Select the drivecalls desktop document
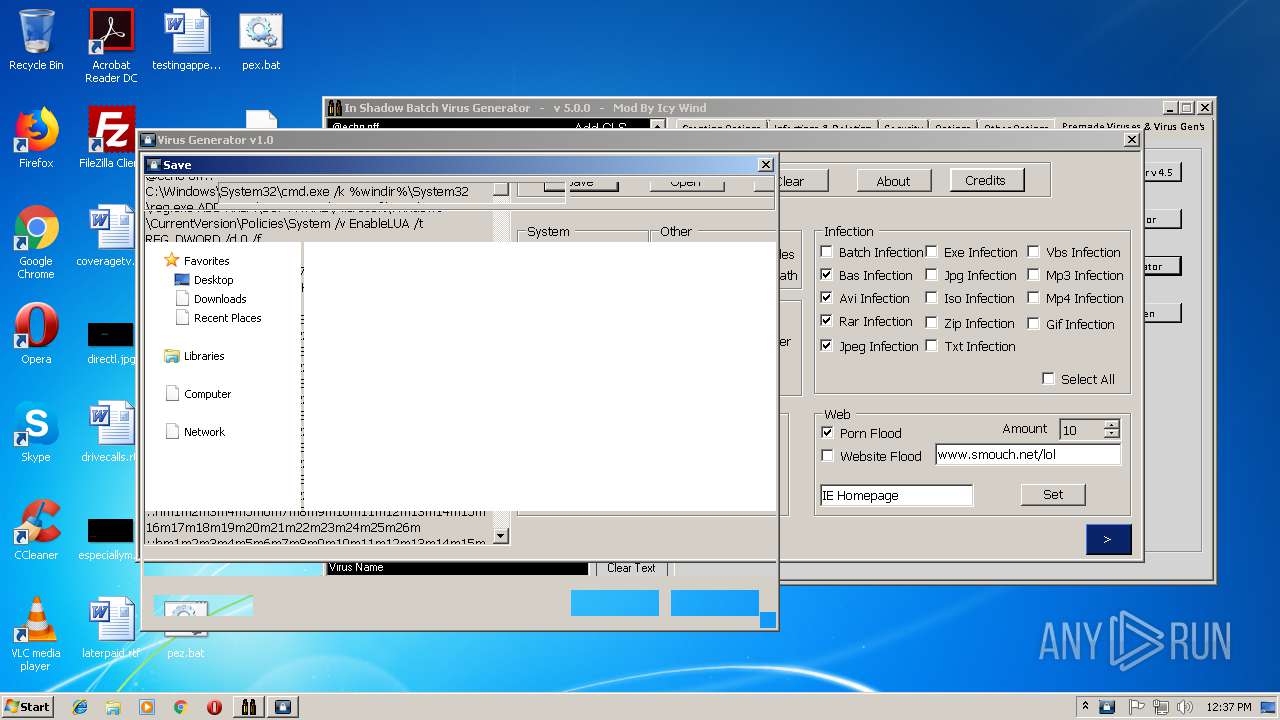The height and width of the screenshot is (720, 1280). 111,432
